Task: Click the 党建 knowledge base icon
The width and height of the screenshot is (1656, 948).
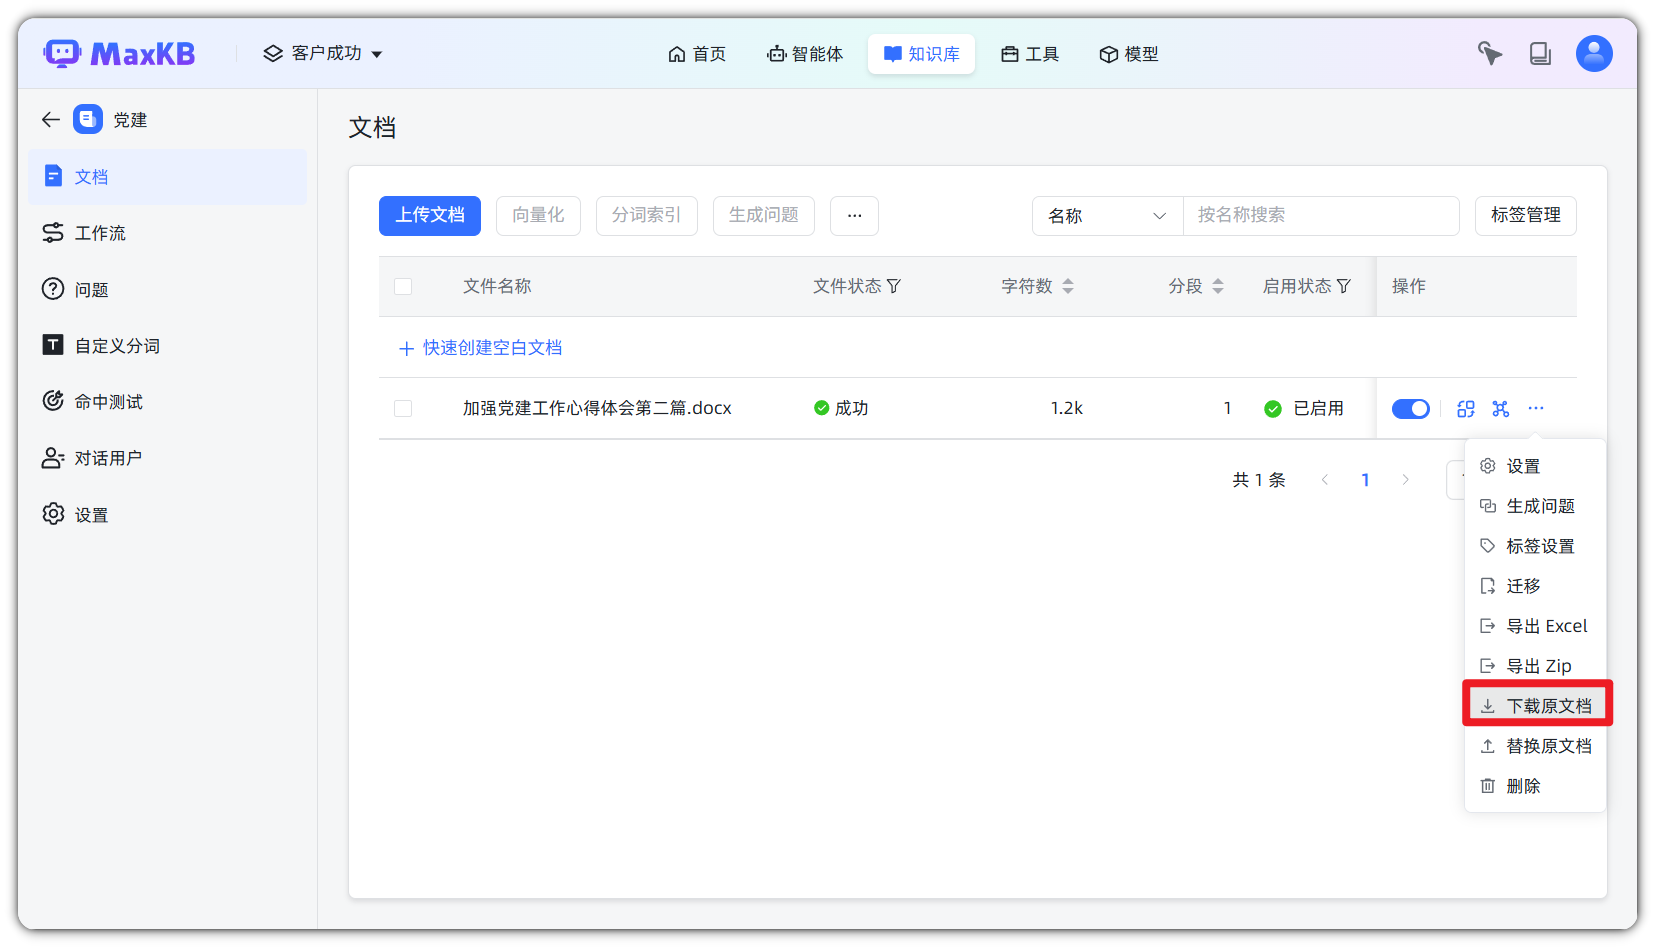Action: 88,120
